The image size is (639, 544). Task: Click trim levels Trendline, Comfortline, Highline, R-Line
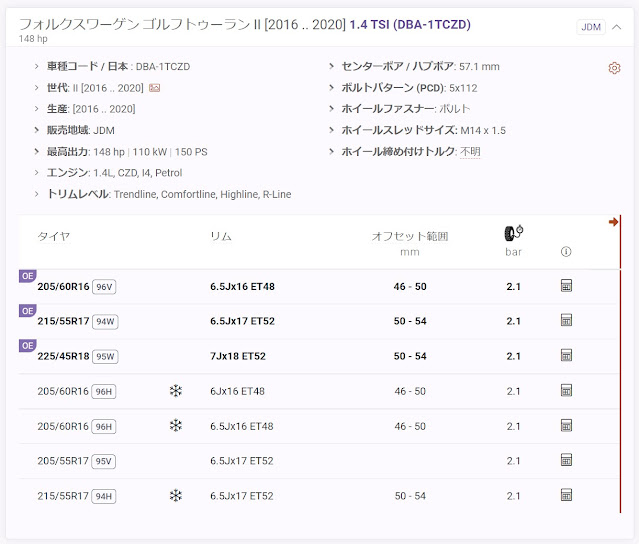(203, 194)
